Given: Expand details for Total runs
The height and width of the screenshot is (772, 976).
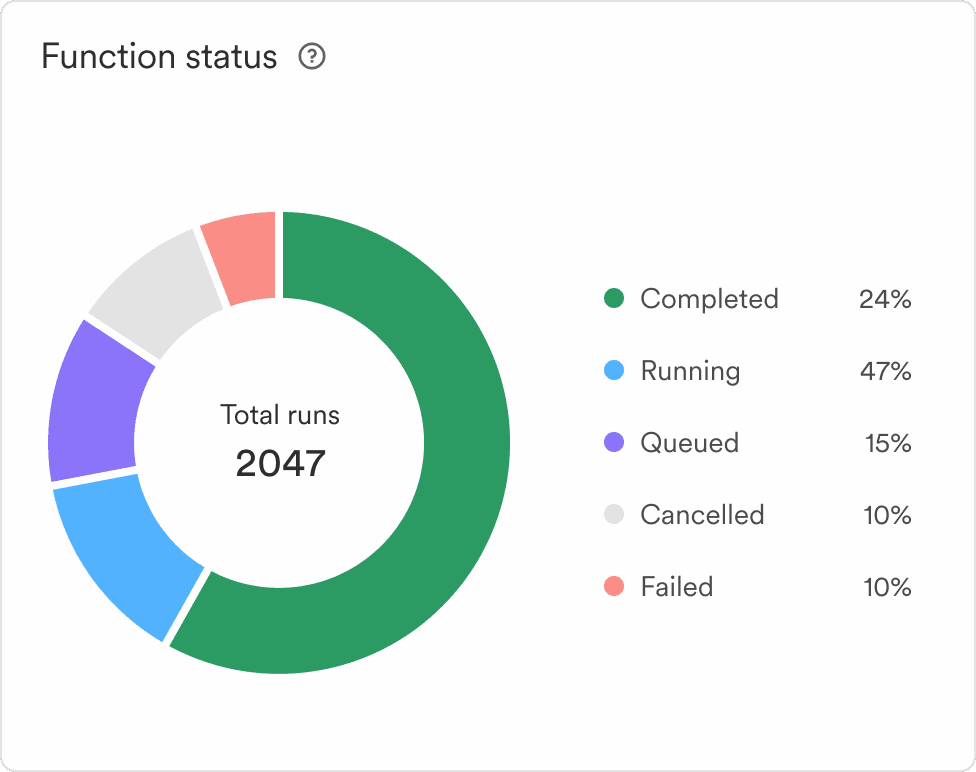Looking at the screenshot, I should coord(279,416).
